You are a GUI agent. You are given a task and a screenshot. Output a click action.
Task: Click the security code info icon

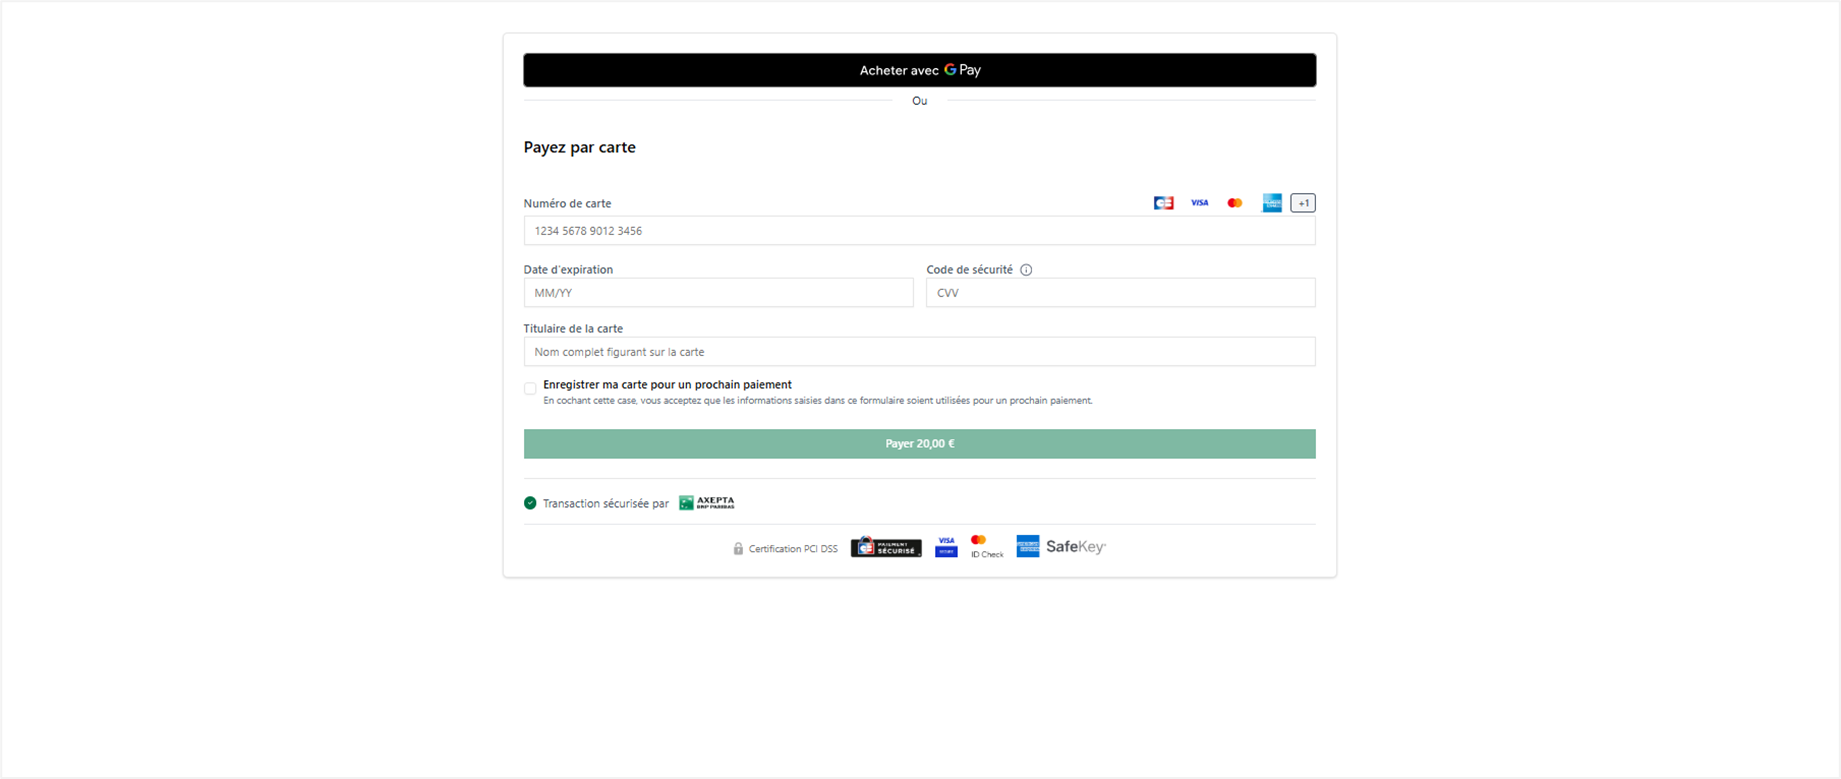coord(1026,270)
